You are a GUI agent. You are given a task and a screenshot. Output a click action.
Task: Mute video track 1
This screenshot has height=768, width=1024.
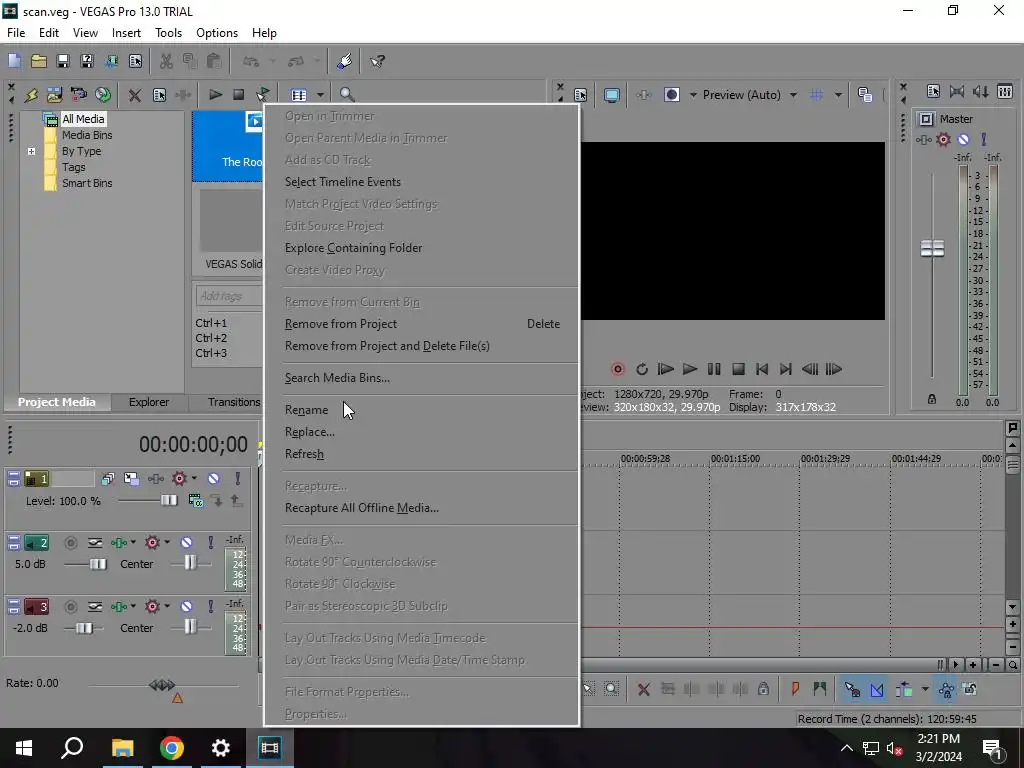[x=213, y=479]
